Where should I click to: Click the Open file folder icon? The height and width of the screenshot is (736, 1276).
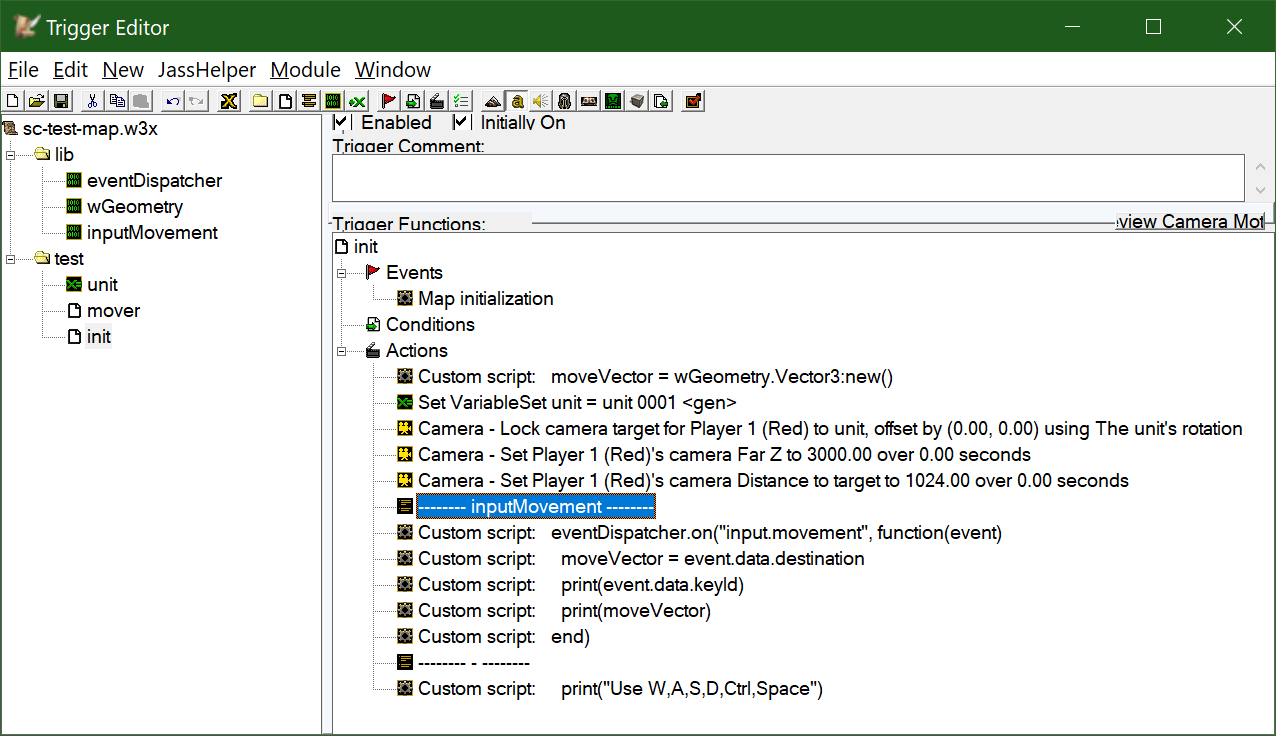tap(37, 101)
